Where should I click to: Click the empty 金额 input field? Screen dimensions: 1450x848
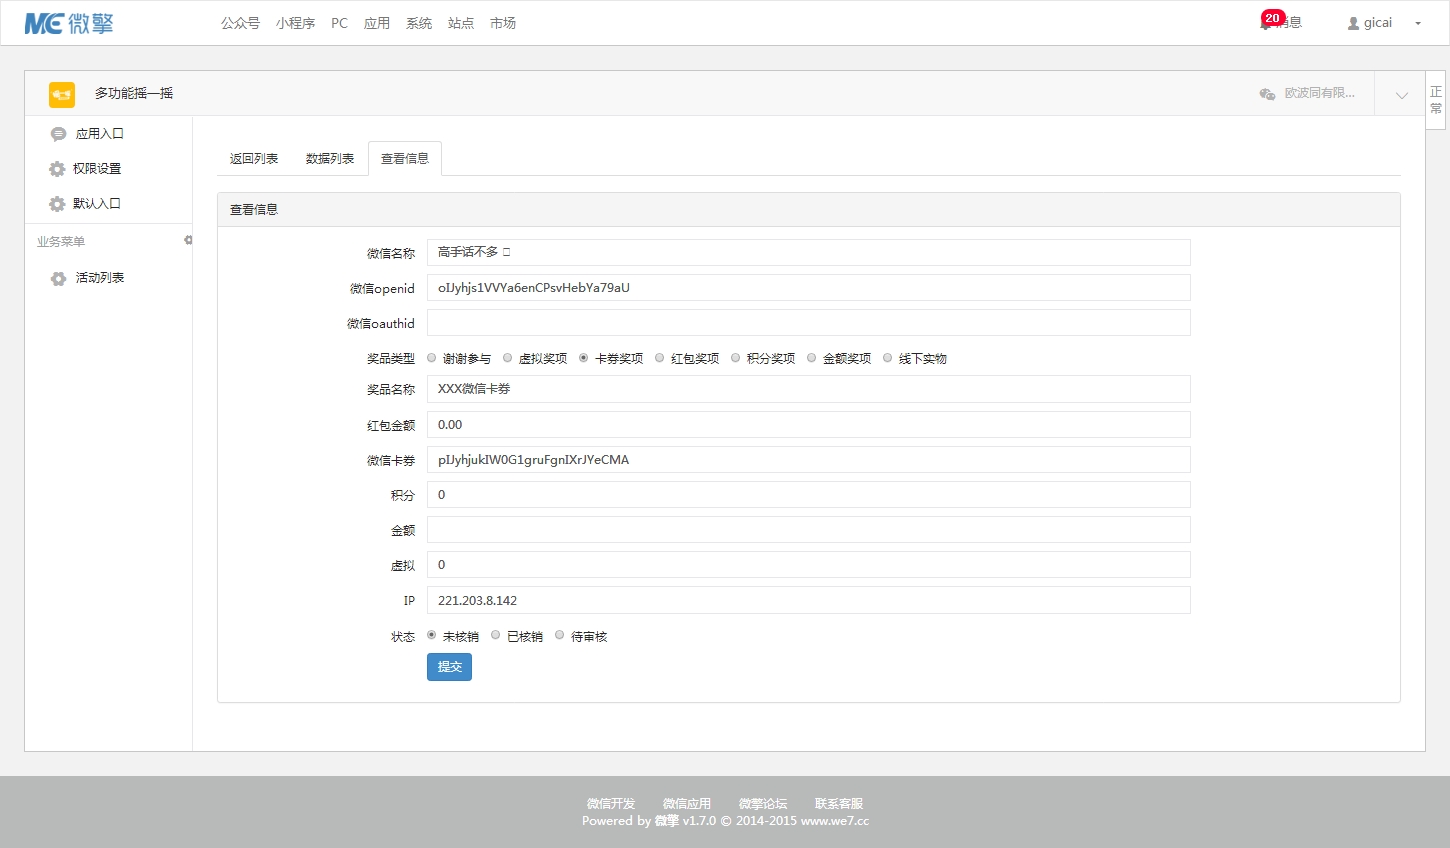click(809, 530)
